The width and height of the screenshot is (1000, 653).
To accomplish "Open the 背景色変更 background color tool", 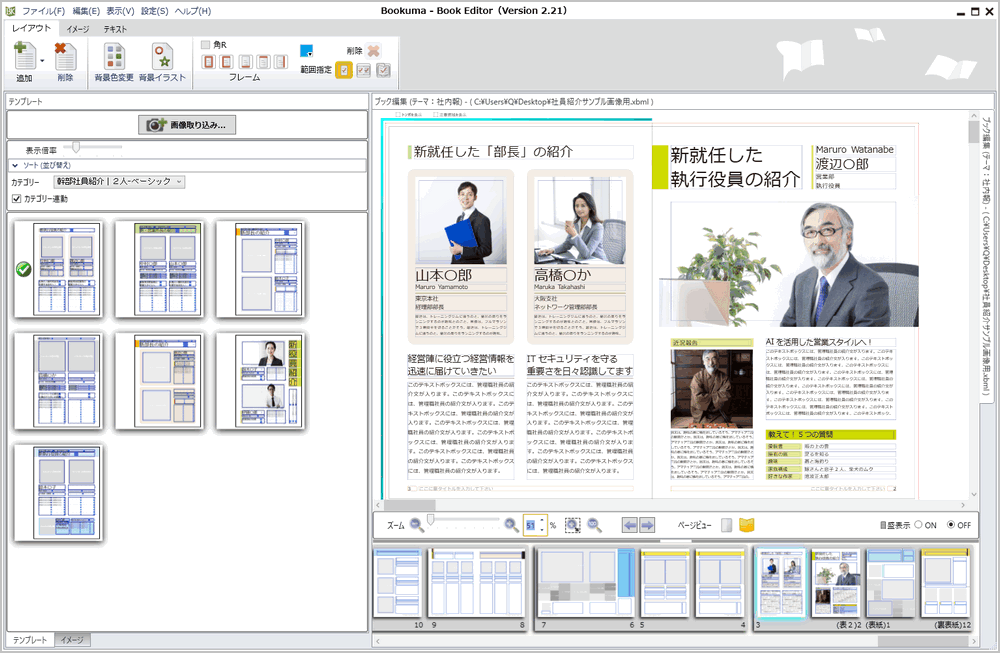I will pos(114,57).
